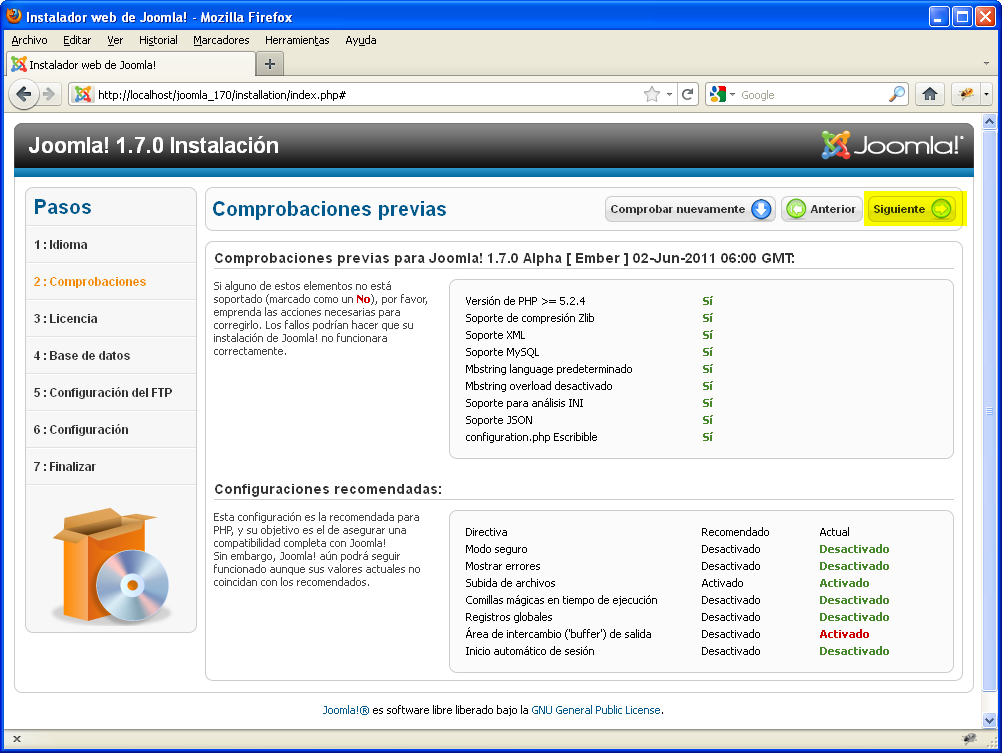Click the Google search input field
Viewport: 1002px width, 753px height.
tap(812, 95)
